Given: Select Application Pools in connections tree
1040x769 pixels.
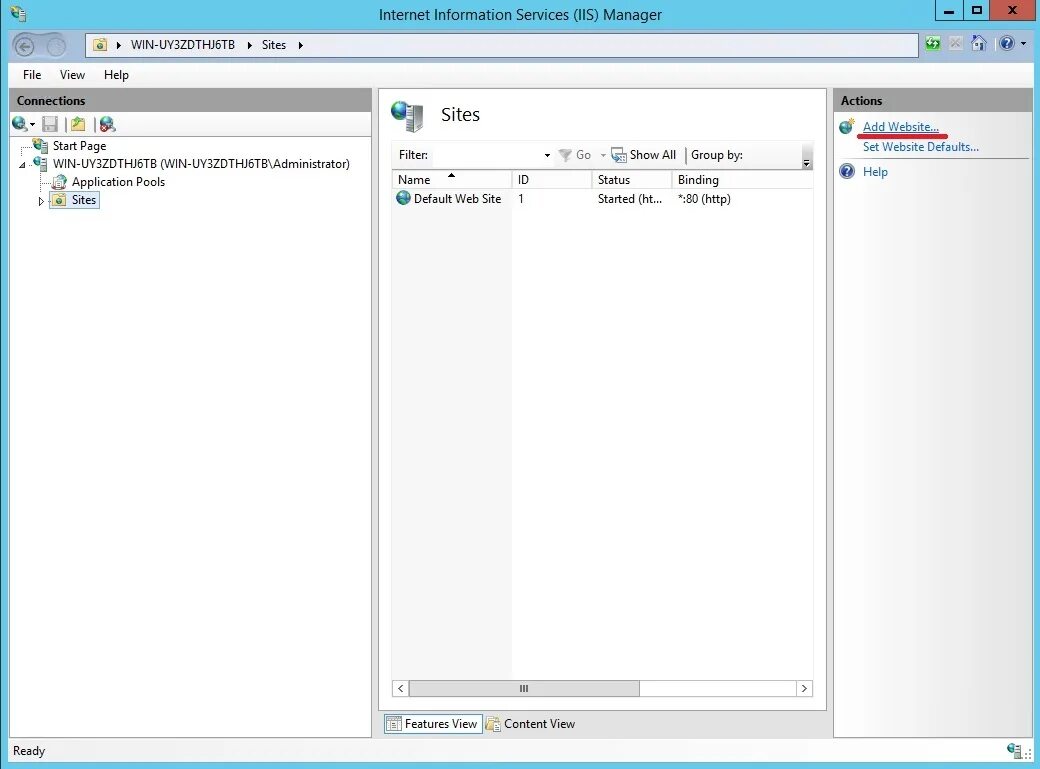Looking at the screenshot, I should coord(118,182).
